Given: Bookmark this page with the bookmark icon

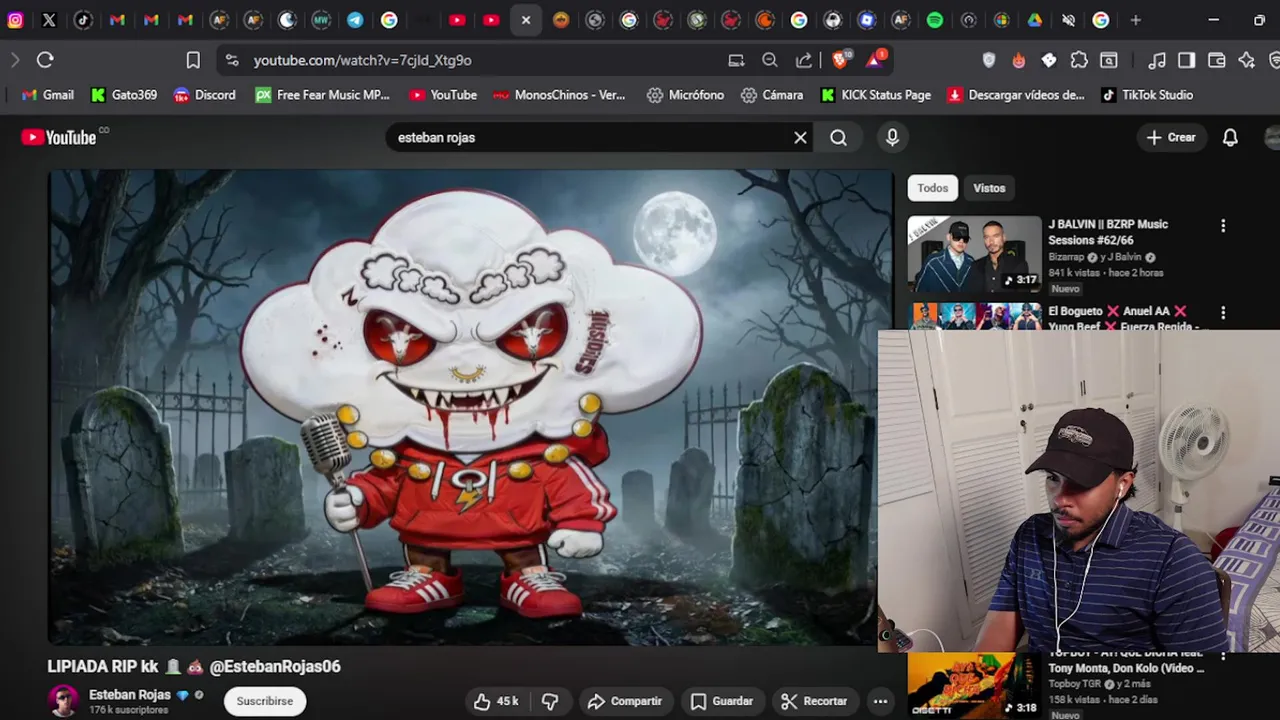Looking at the screenshot, I should pyautogui.click(x=193, y=60).
